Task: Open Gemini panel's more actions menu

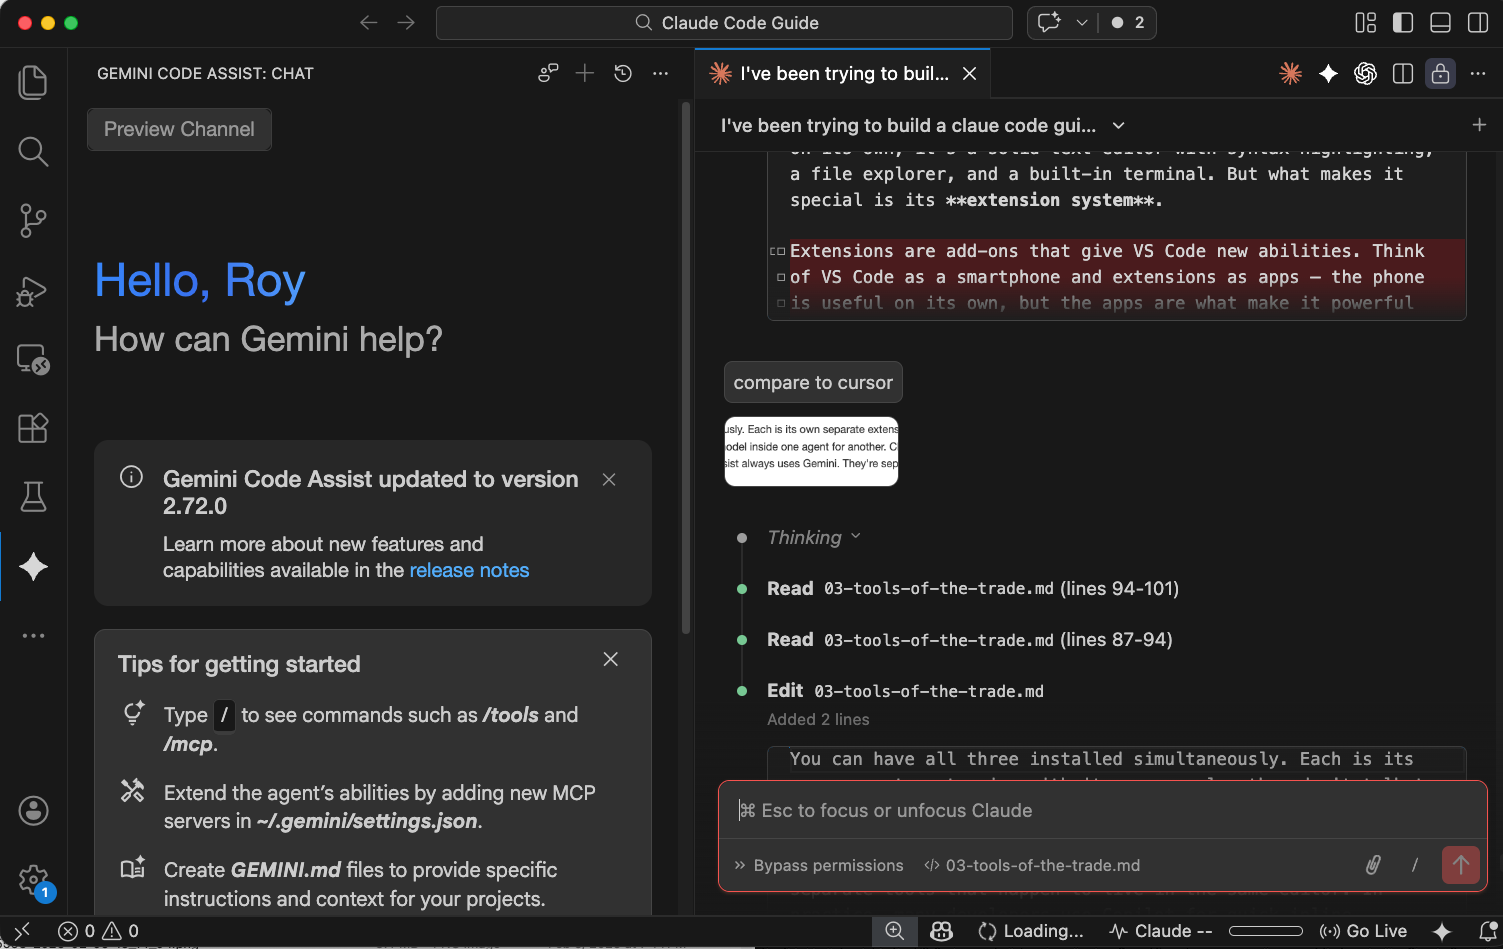Action: 660,73
